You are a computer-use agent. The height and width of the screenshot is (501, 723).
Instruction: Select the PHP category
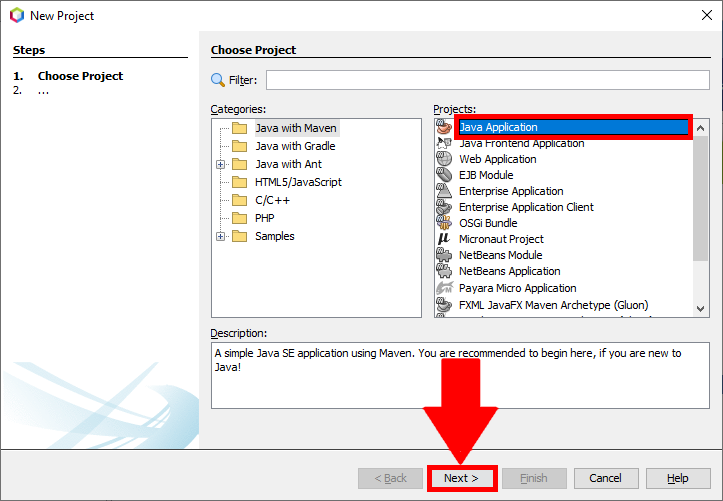coord(265,218)
